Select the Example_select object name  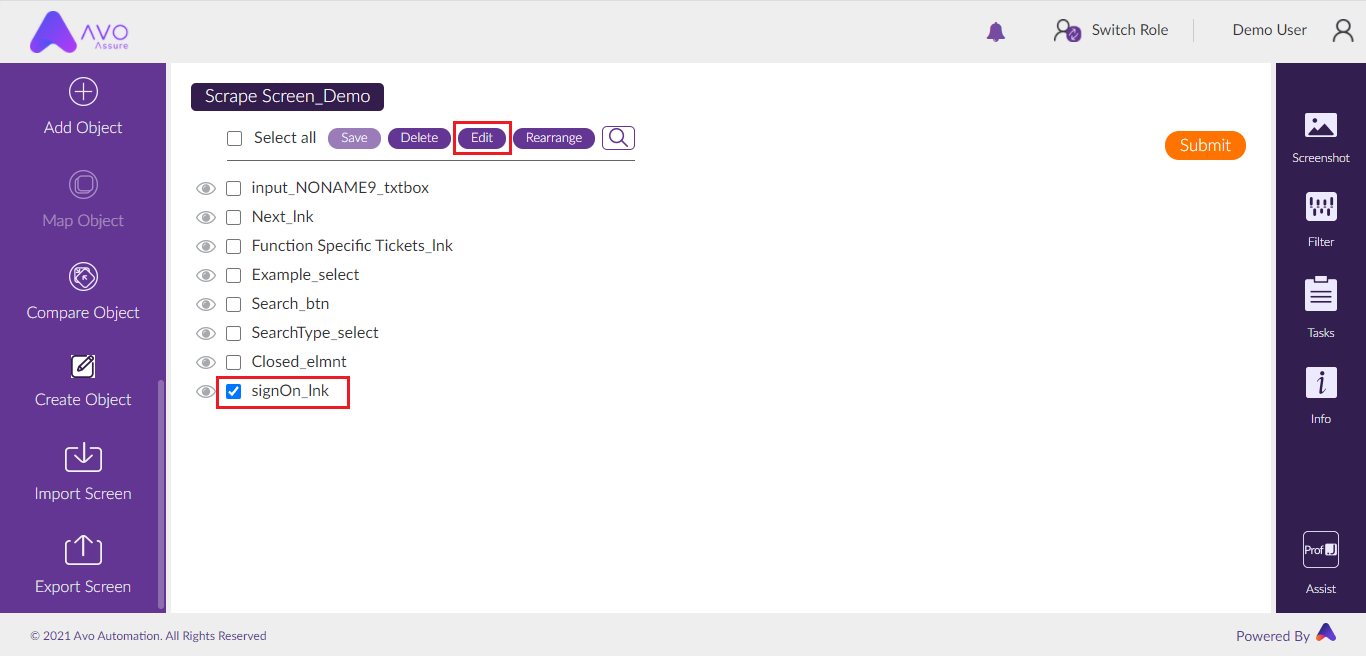[x=305, y=275]
